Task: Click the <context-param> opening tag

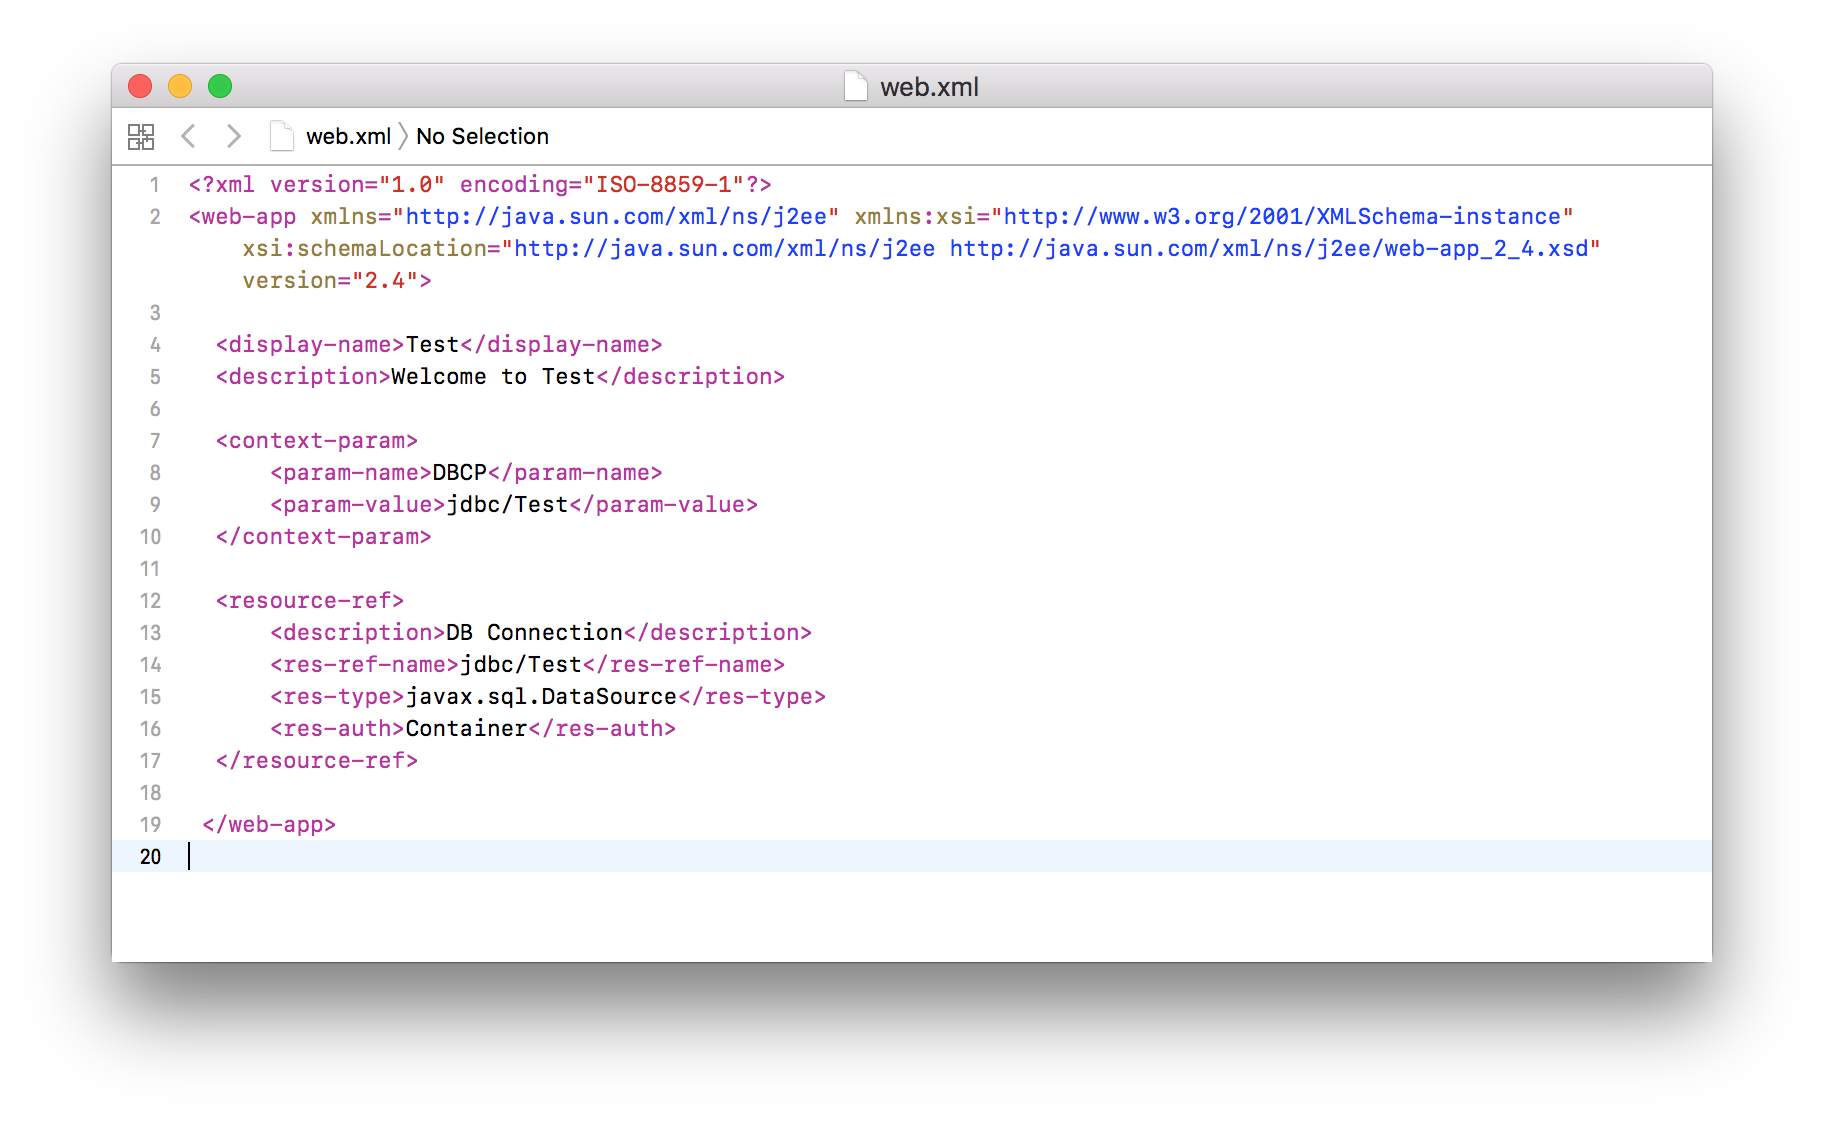Action: tap(317, 441)
